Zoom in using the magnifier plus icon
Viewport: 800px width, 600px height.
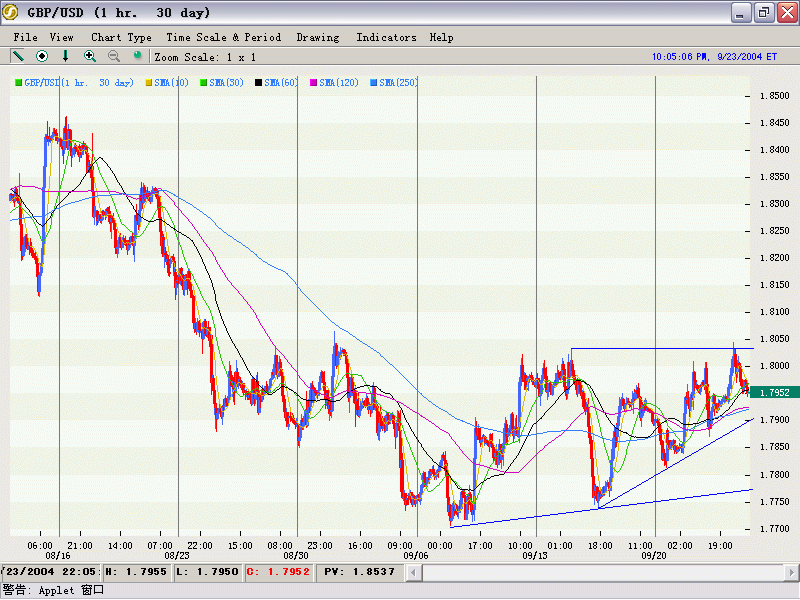click(90, 57)
